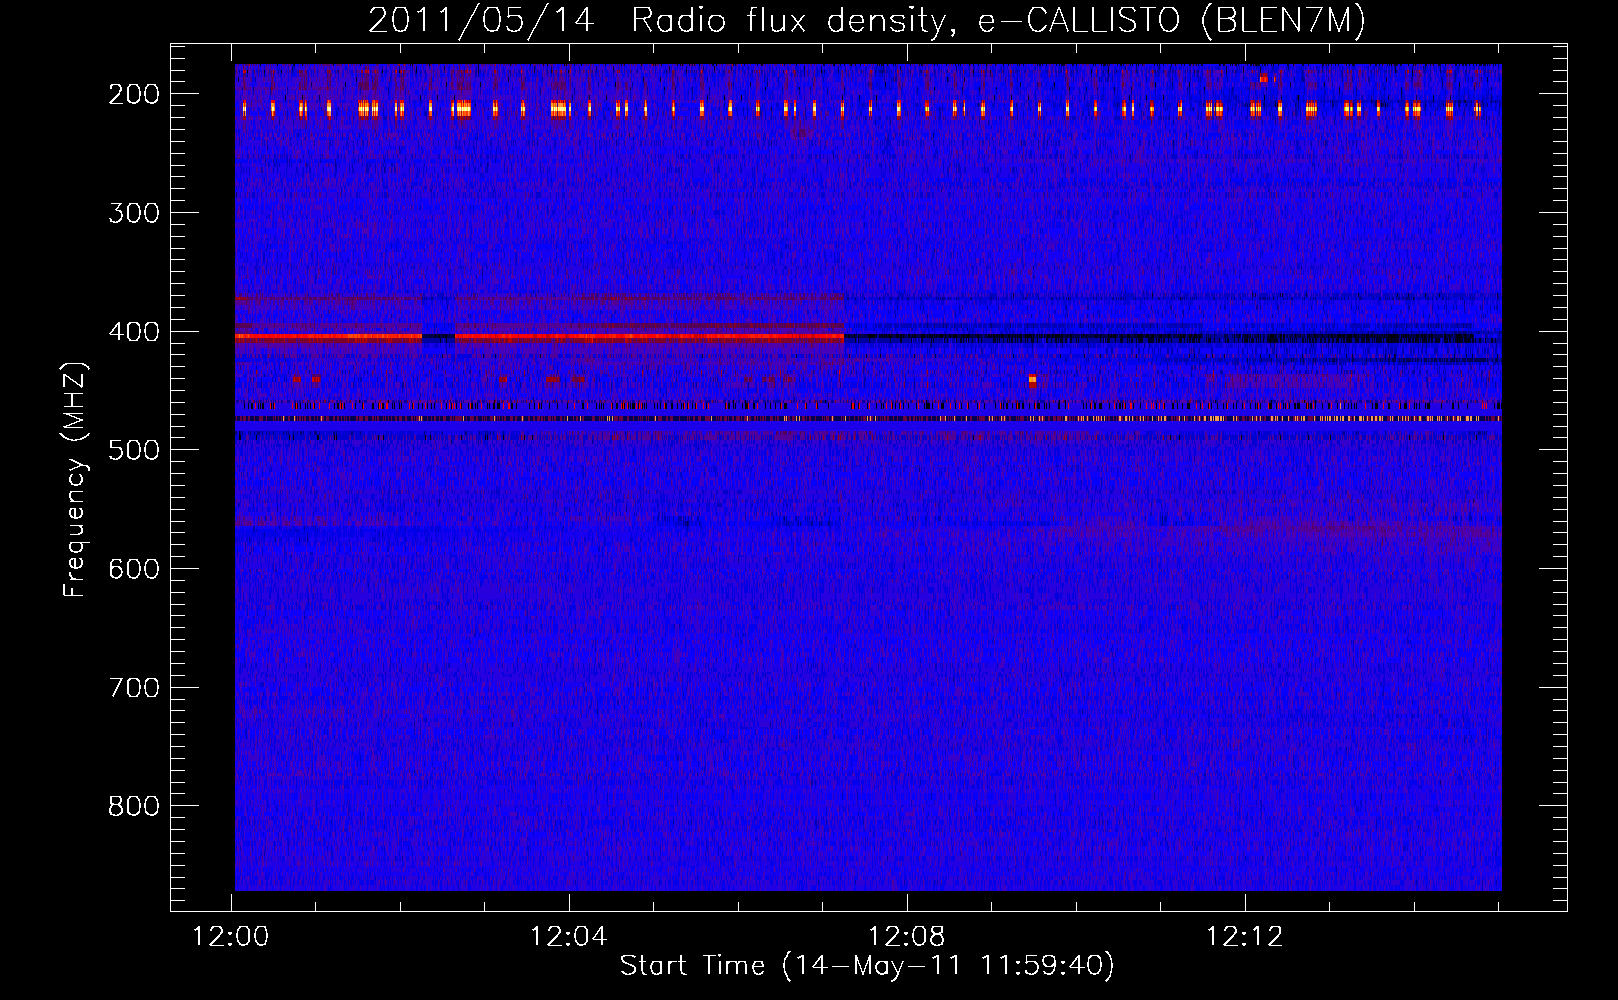Click the 12:12 time tick label
The height and width of the screenshot is (1000, 1618).
click(x=1245, y=937)
